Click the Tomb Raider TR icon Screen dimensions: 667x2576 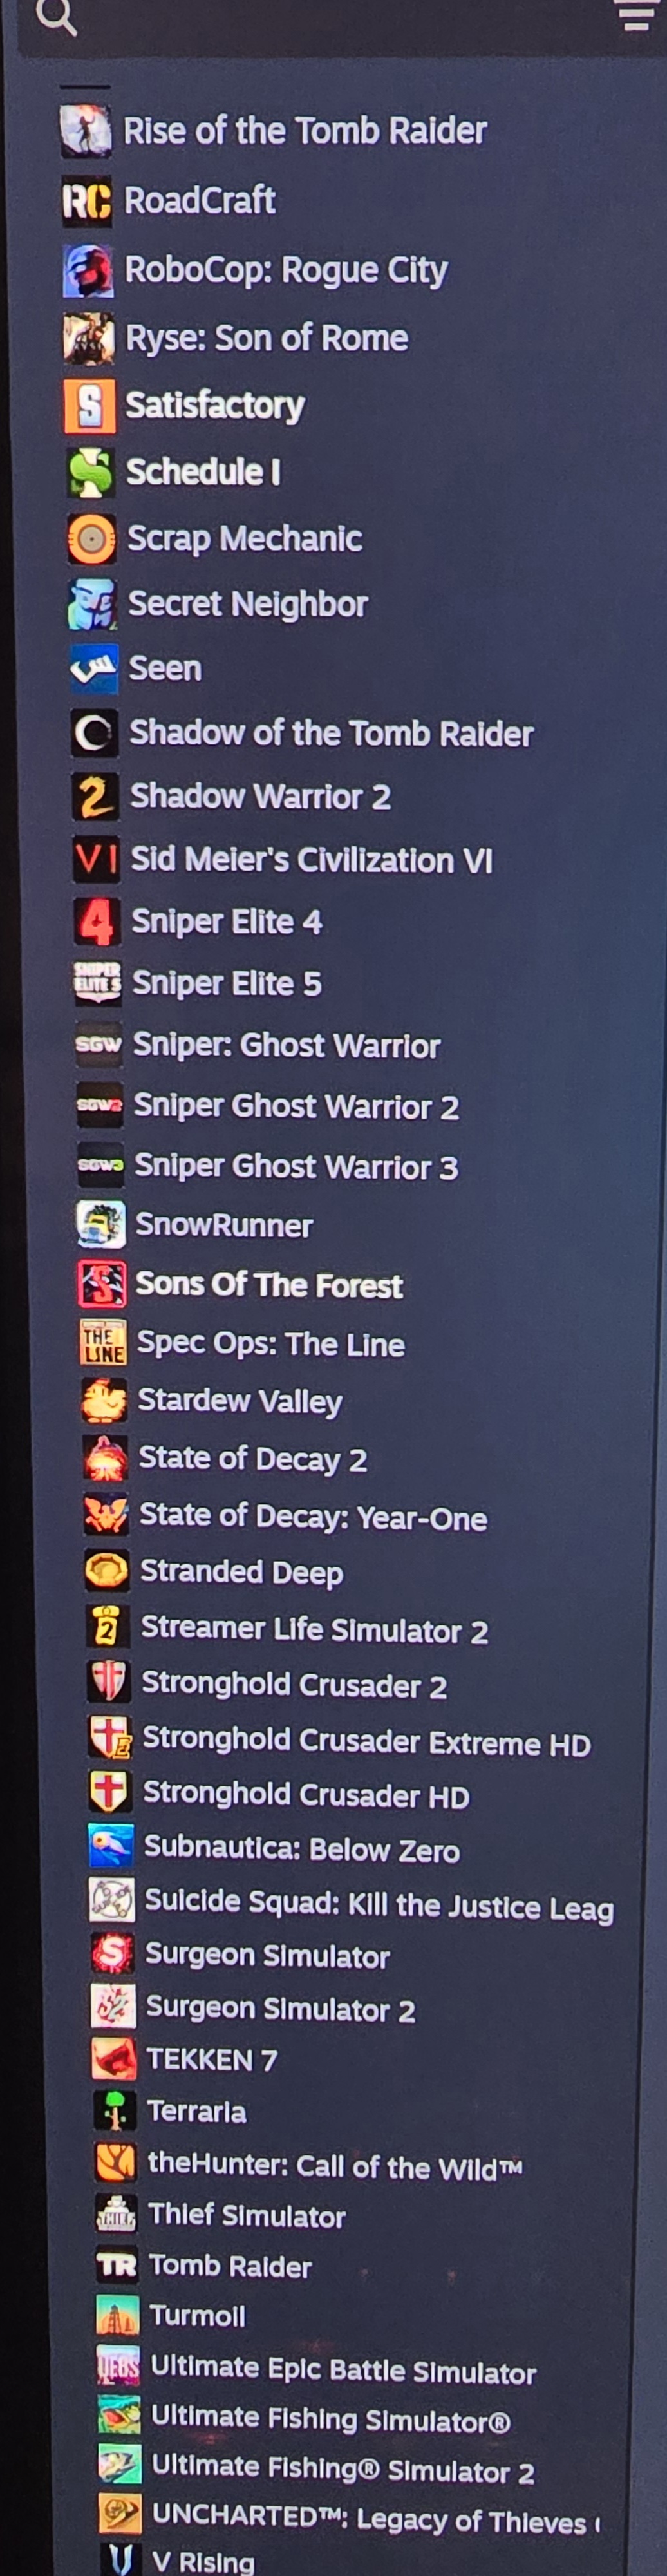[116, 2265]
